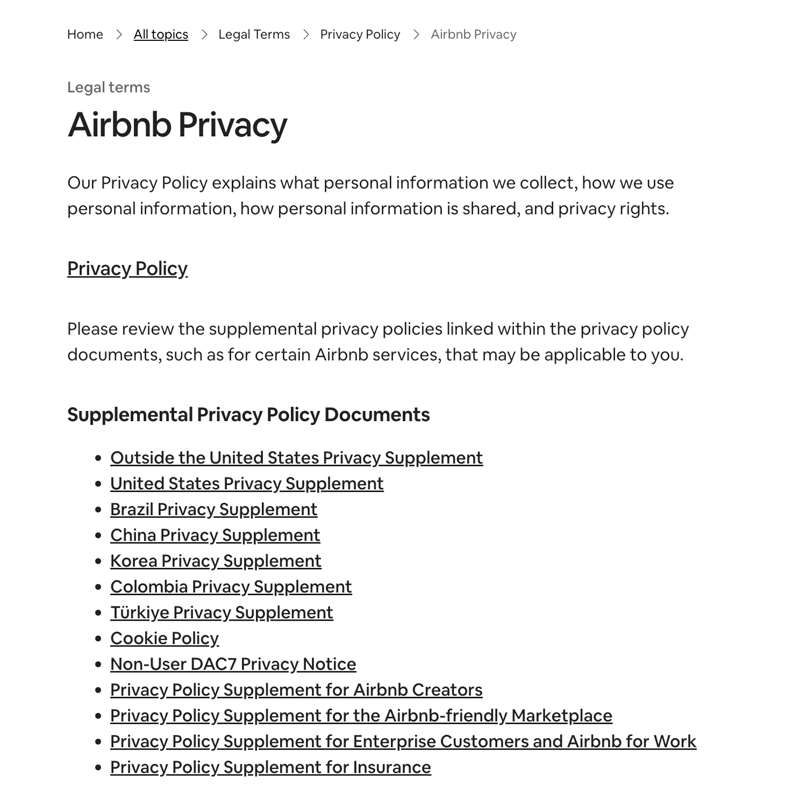Click the Airbnb Privacy breadcrumb item
Screen dimensions: 800x794
[x=473, y=34]
